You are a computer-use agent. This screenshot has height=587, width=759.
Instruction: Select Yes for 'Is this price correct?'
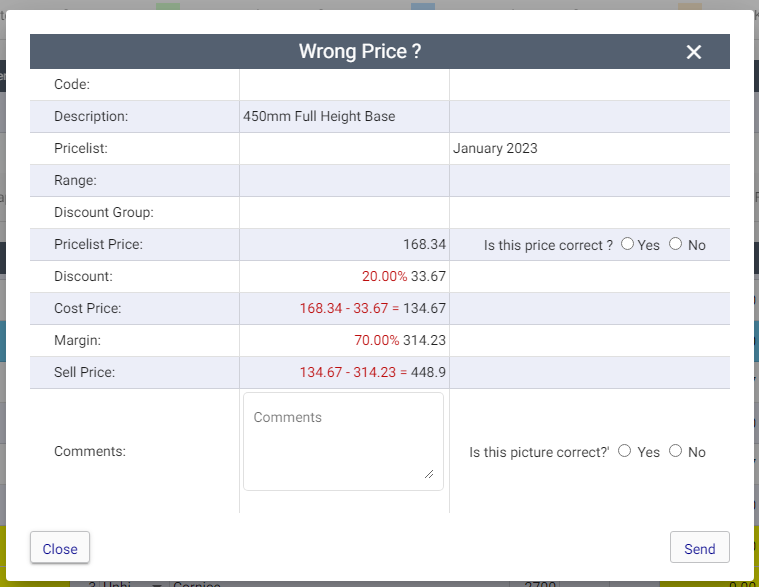[x=627, y=244]
